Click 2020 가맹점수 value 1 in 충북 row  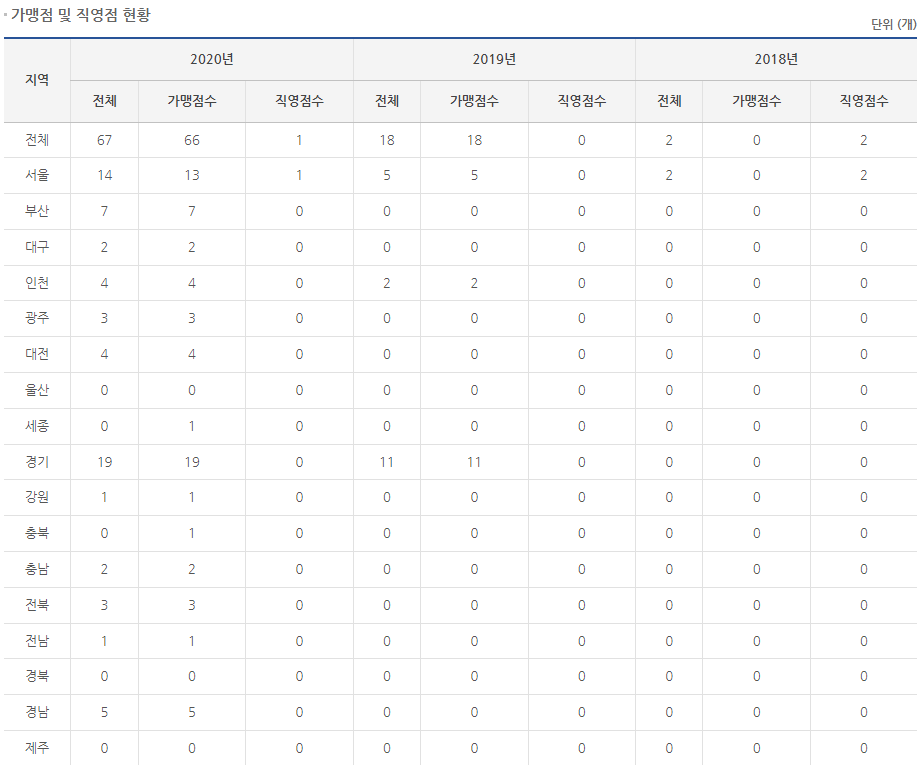point(192,533)
